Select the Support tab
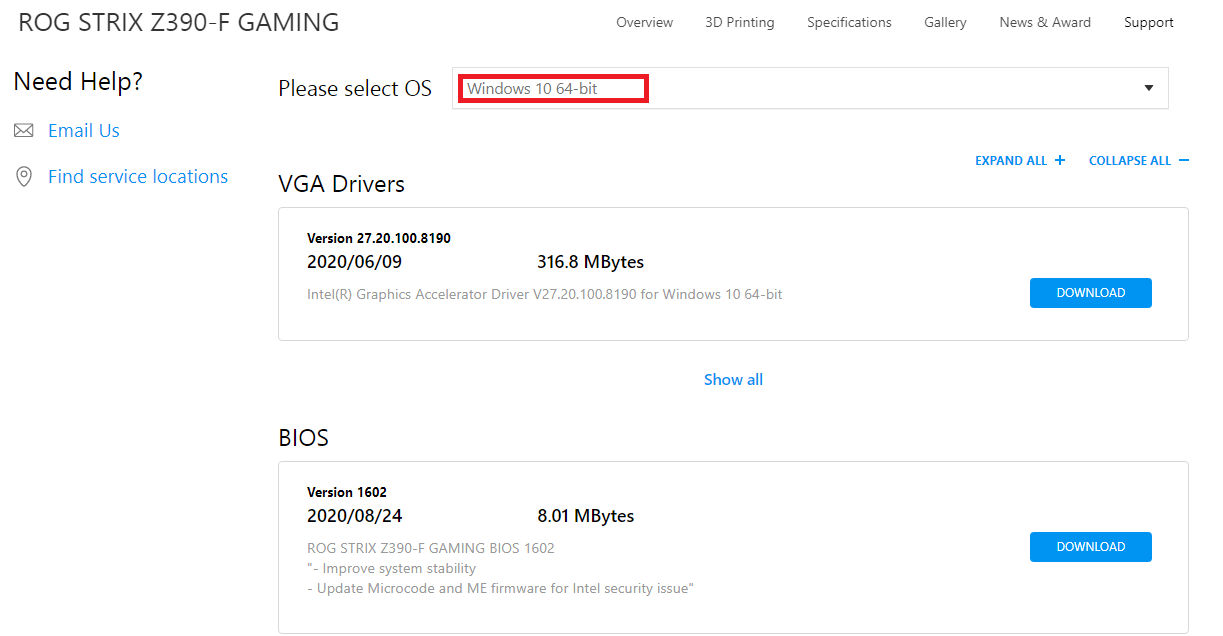1223x636 pixels. pyautogui.click(x=1148, y=22)
